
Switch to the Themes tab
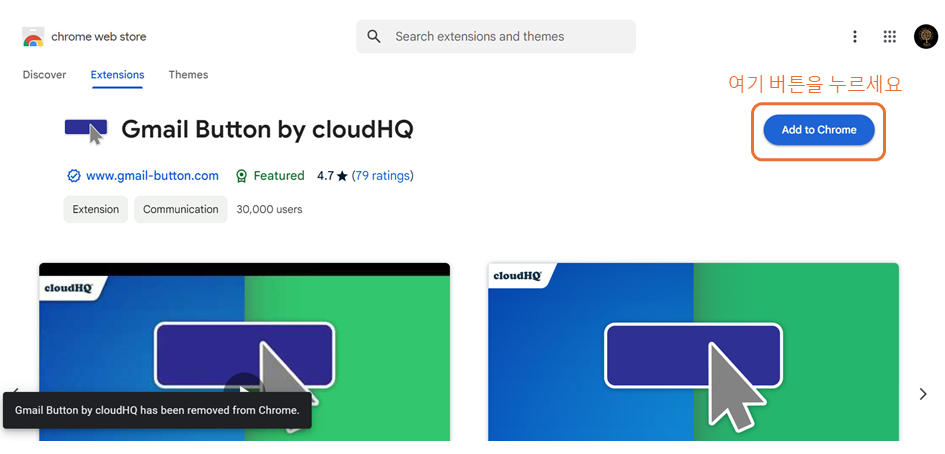(189, 75)
